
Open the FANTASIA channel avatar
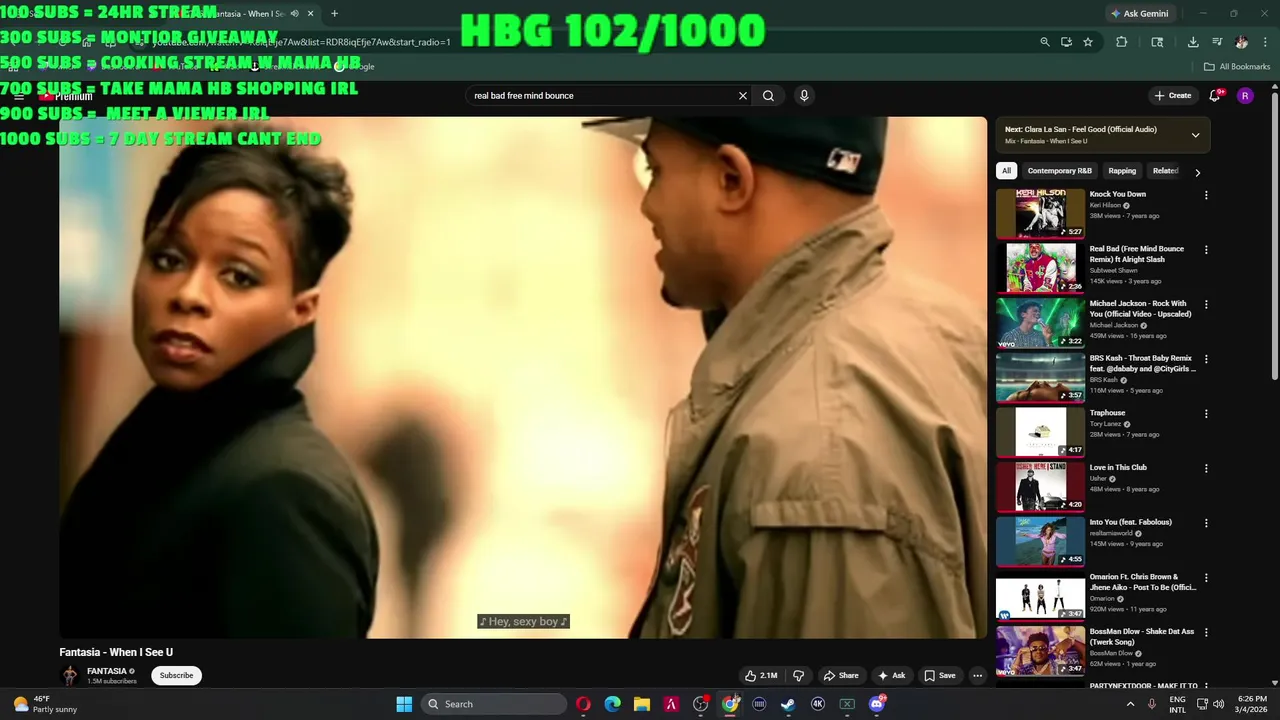70,676
